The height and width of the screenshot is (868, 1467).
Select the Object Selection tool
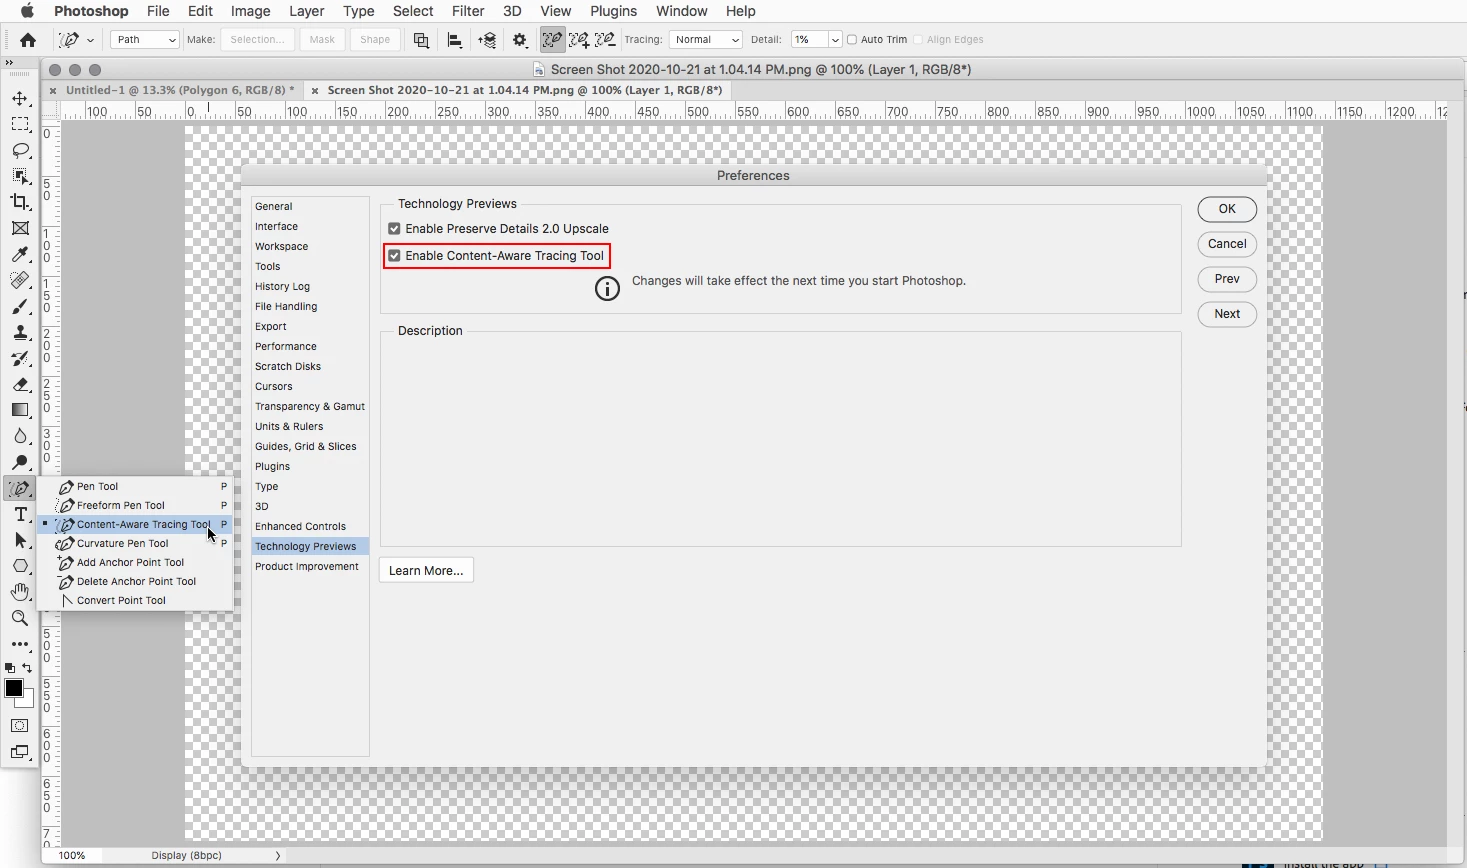[20, 177]
